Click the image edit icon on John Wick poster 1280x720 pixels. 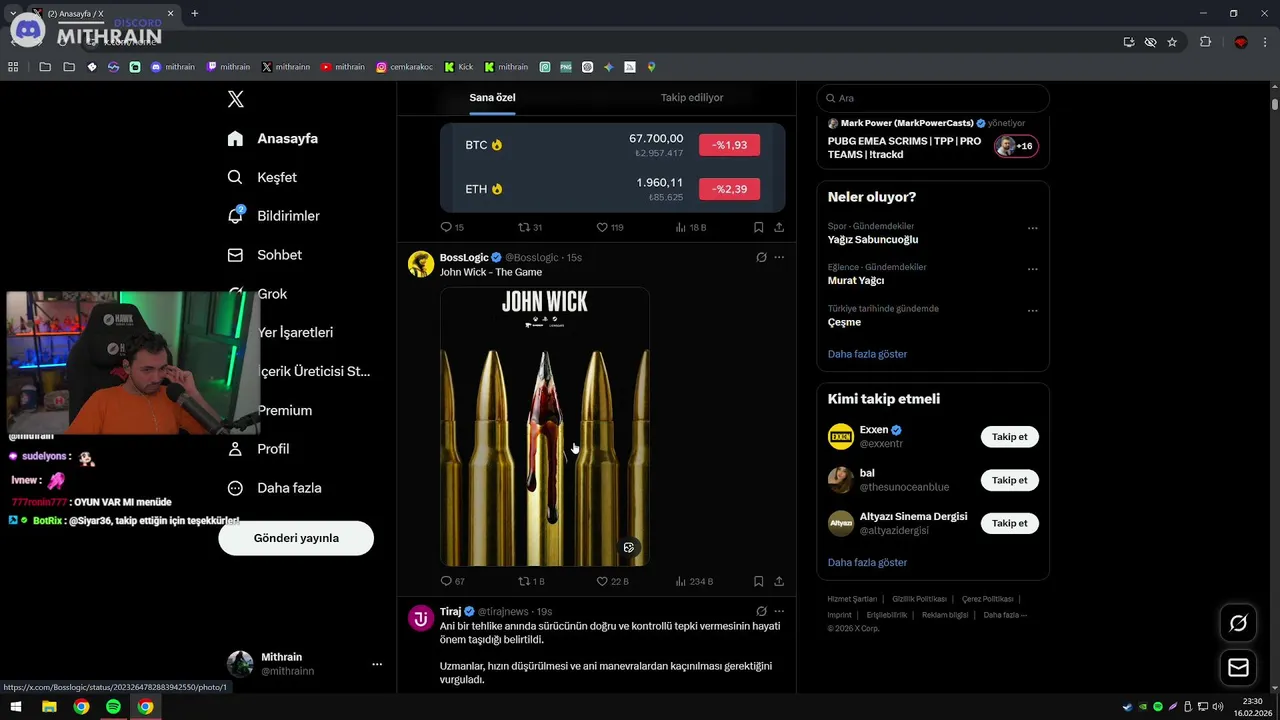pyautogui.click(x=629, y=547)
